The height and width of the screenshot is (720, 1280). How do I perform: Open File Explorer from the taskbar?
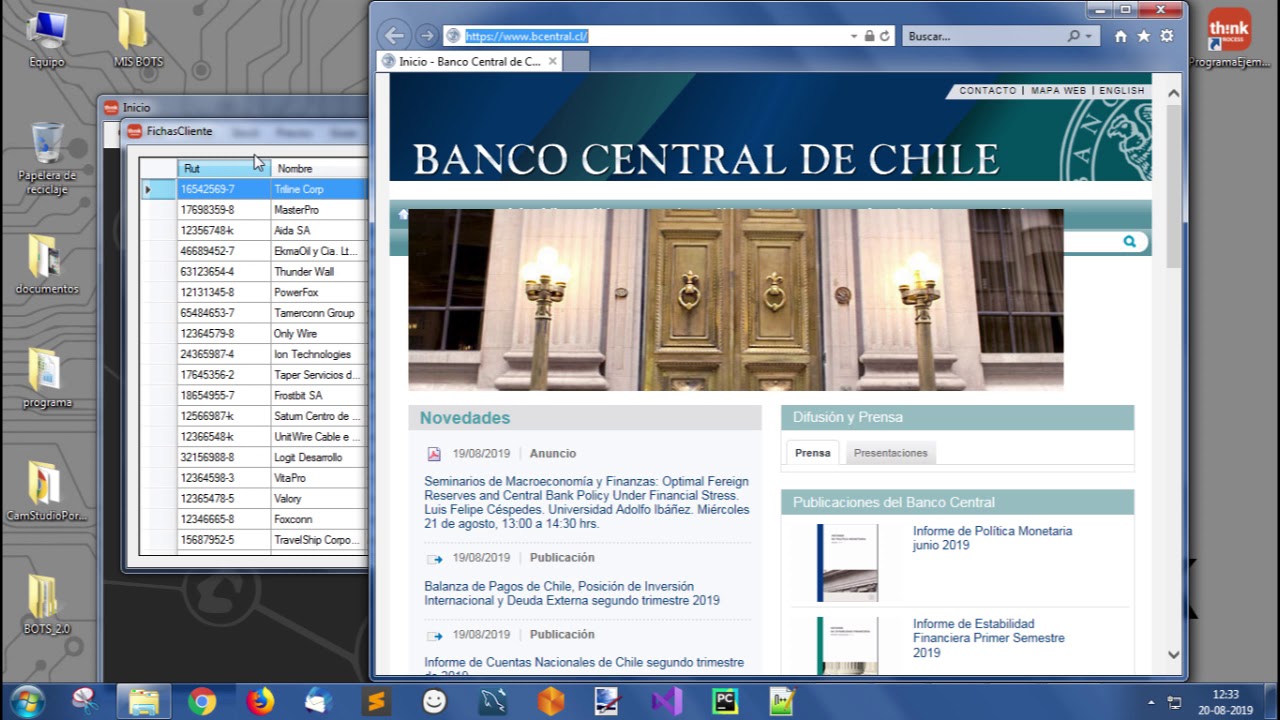(144, 702)
